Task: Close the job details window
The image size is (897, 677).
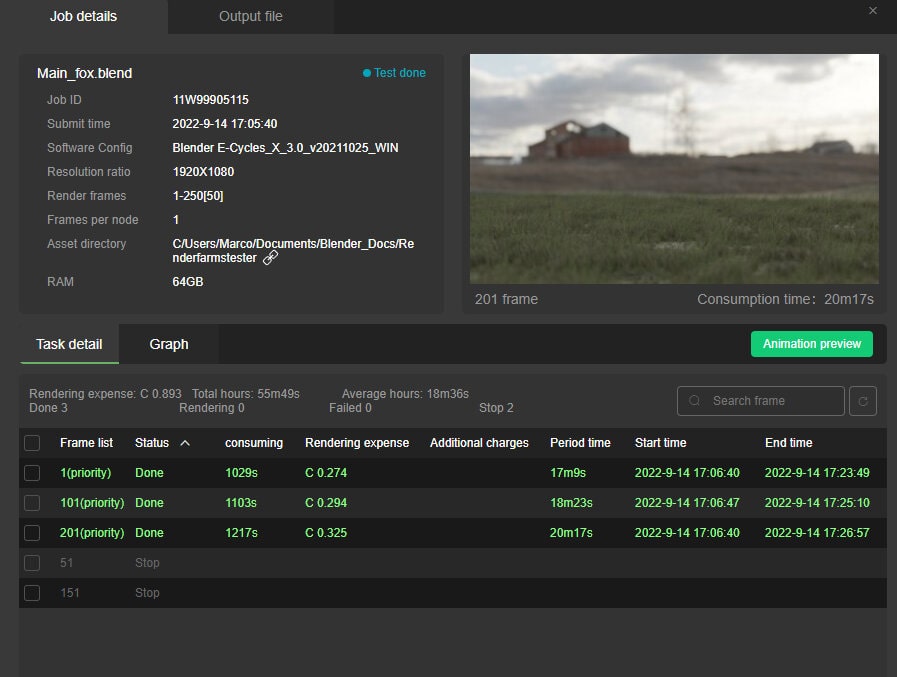Action: pyautogui.click(x=872, y=10)
